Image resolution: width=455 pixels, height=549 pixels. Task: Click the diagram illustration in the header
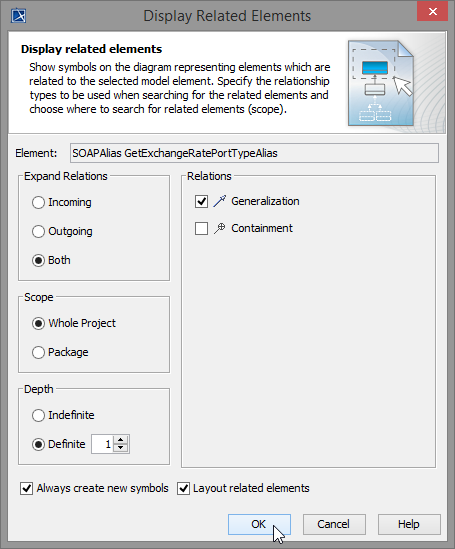382,83
